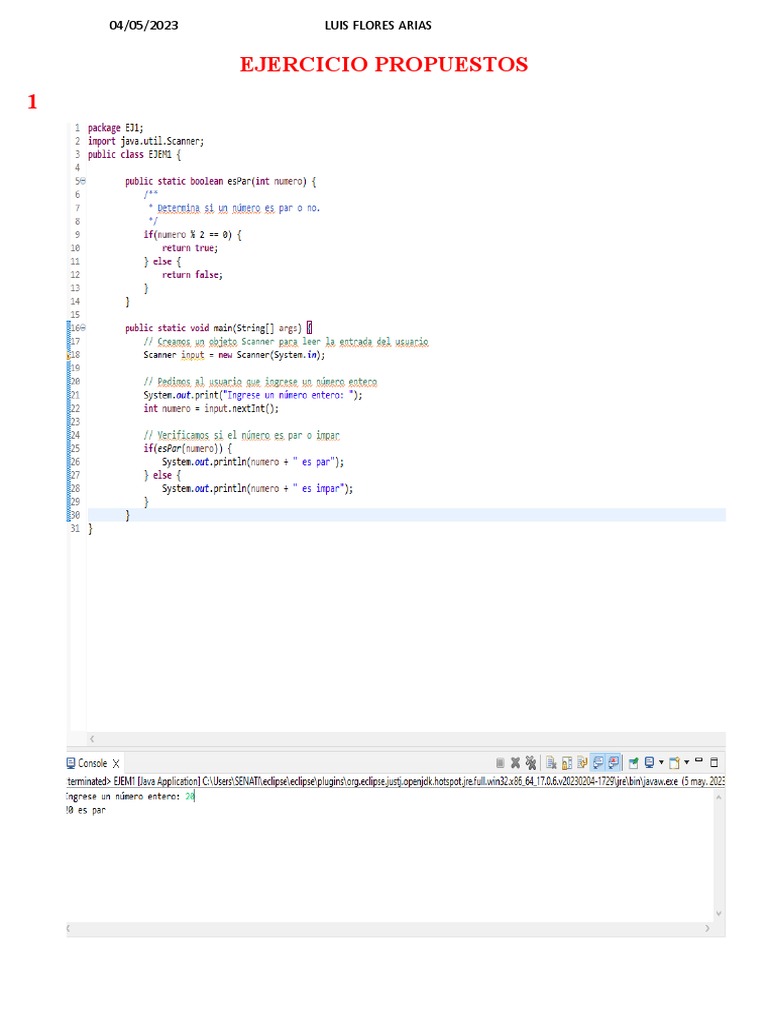Toggle Scroll Lock in the Console
Image resolution: width=768 pixels, height=1024 pixels.
pos(567,762)
